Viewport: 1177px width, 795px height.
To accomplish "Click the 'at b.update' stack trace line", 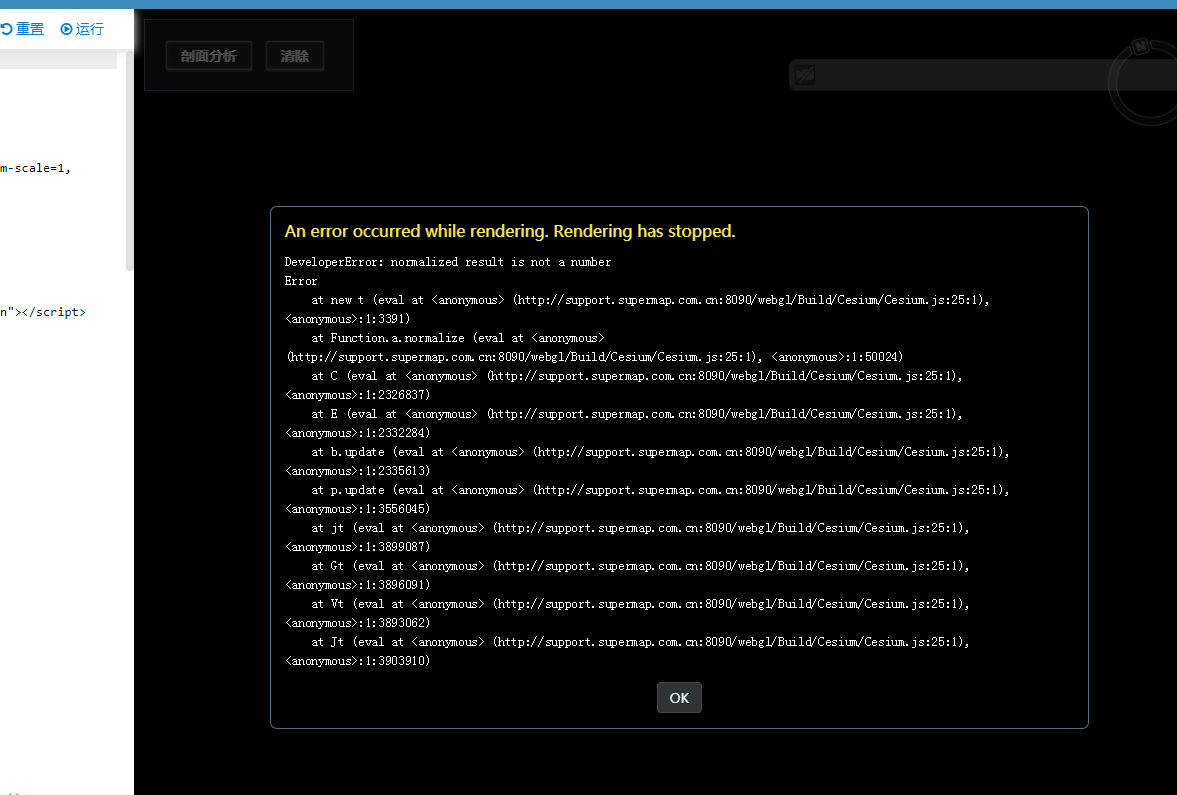I will 661,452.
